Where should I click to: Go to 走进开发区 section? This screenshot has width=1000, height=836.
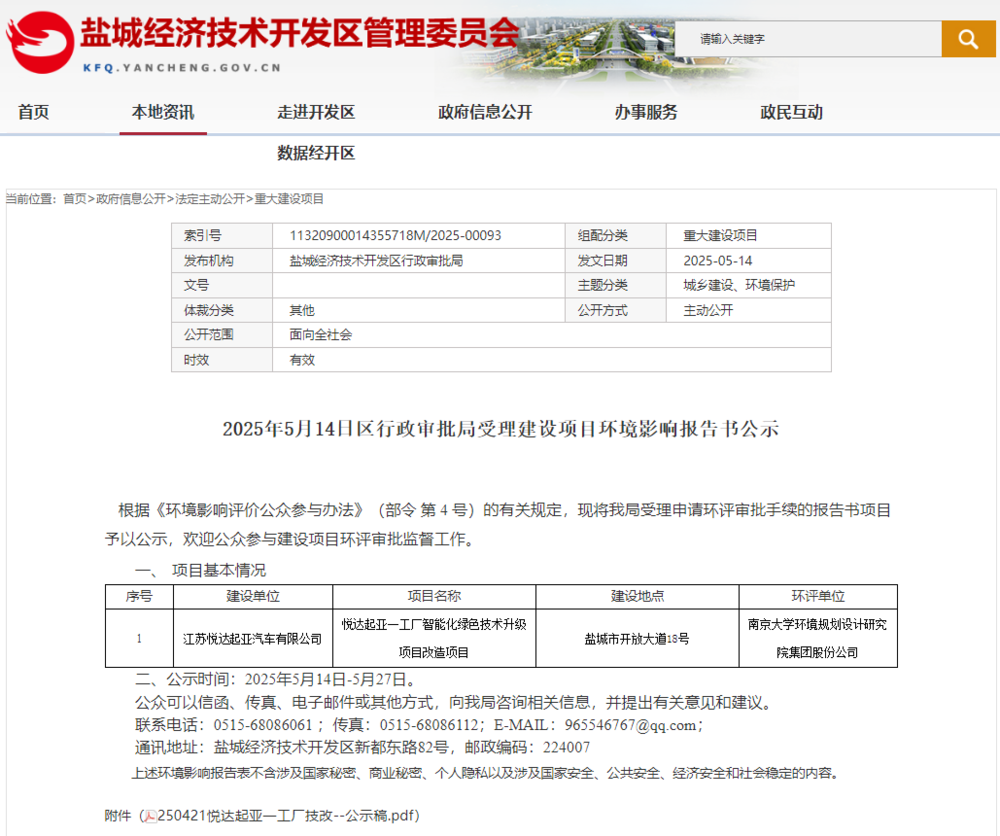316,112
